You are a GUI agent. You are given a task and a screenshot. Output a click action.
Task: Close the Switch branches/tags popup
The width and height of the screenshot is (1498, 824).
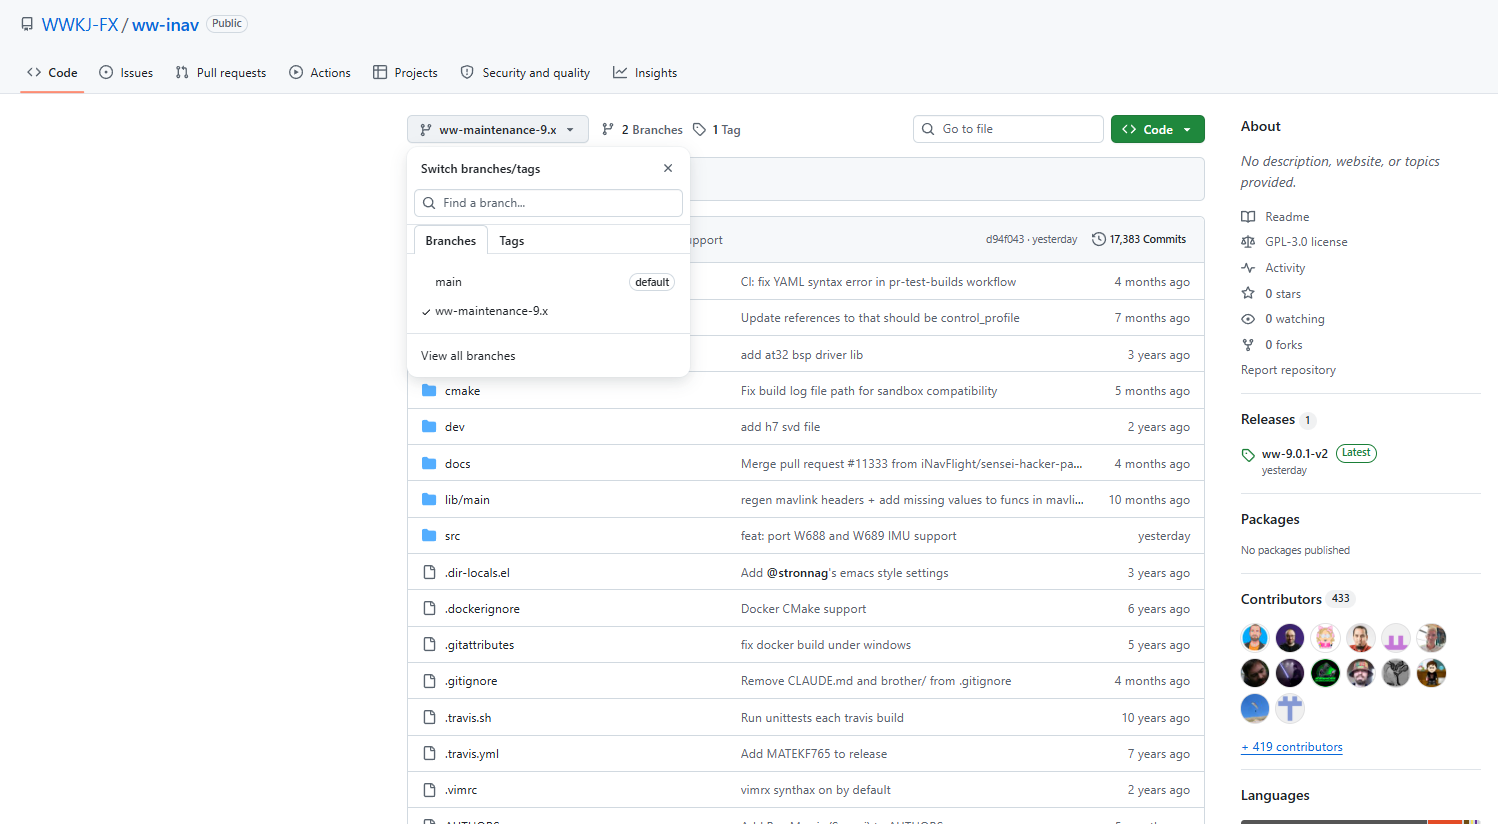(x=668, y=168)
